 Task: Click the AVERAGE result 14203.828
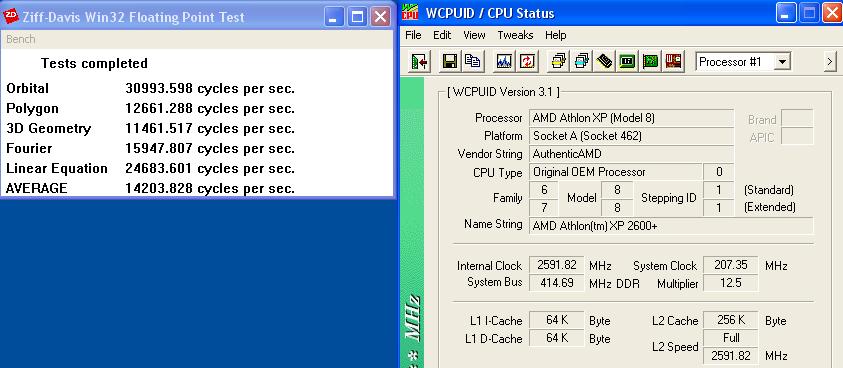tap(159, 188)
